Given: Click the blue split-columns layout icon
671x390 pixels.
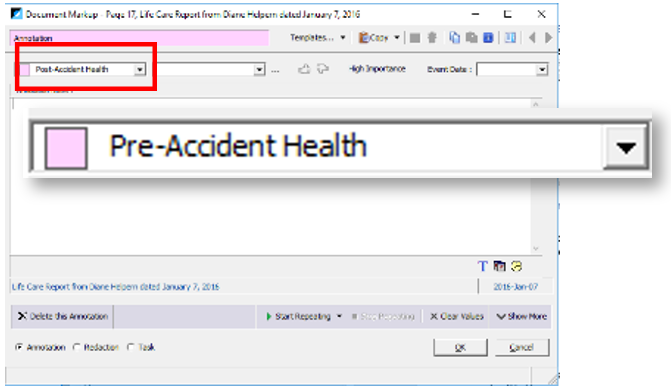Looking at the screenshot, I should click(x=510, y=38).
